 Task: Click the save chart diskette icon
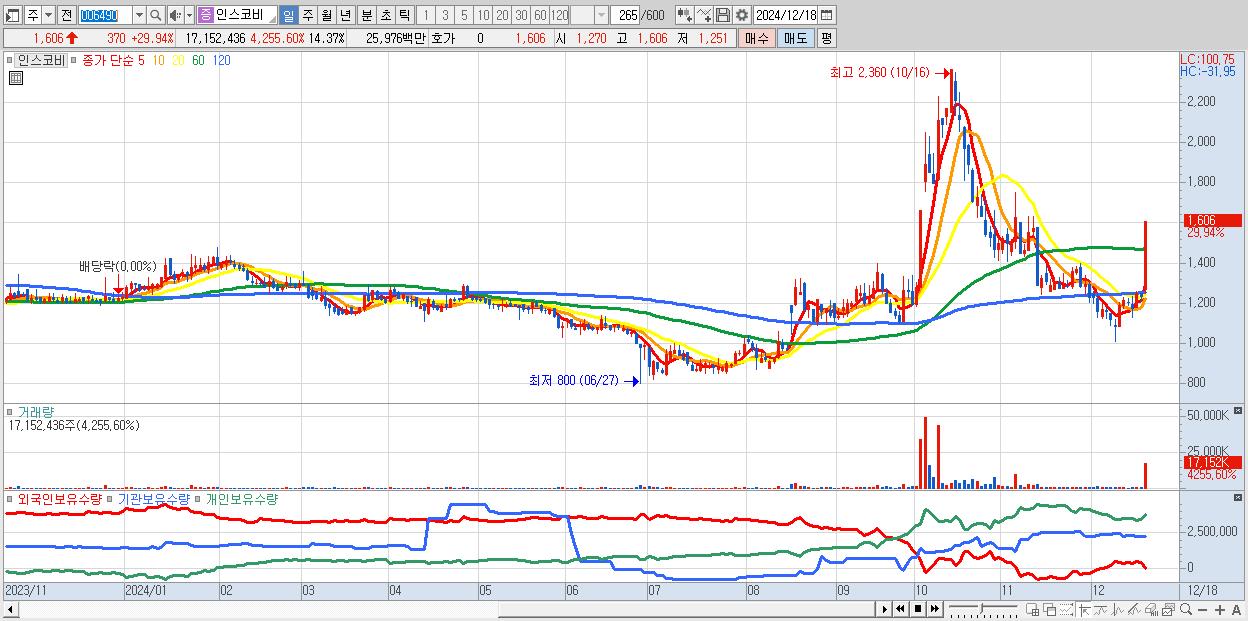pos(723,15)
